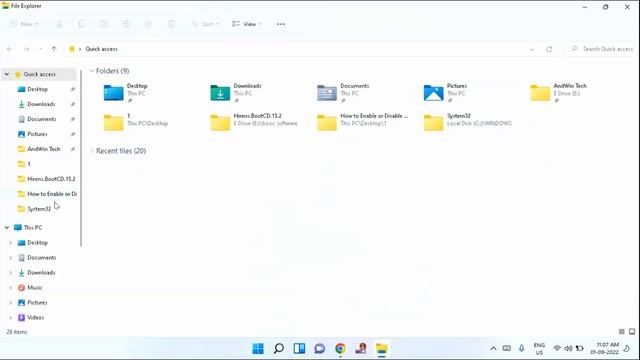Expand Music under This PC

click(x=11, y=287)
